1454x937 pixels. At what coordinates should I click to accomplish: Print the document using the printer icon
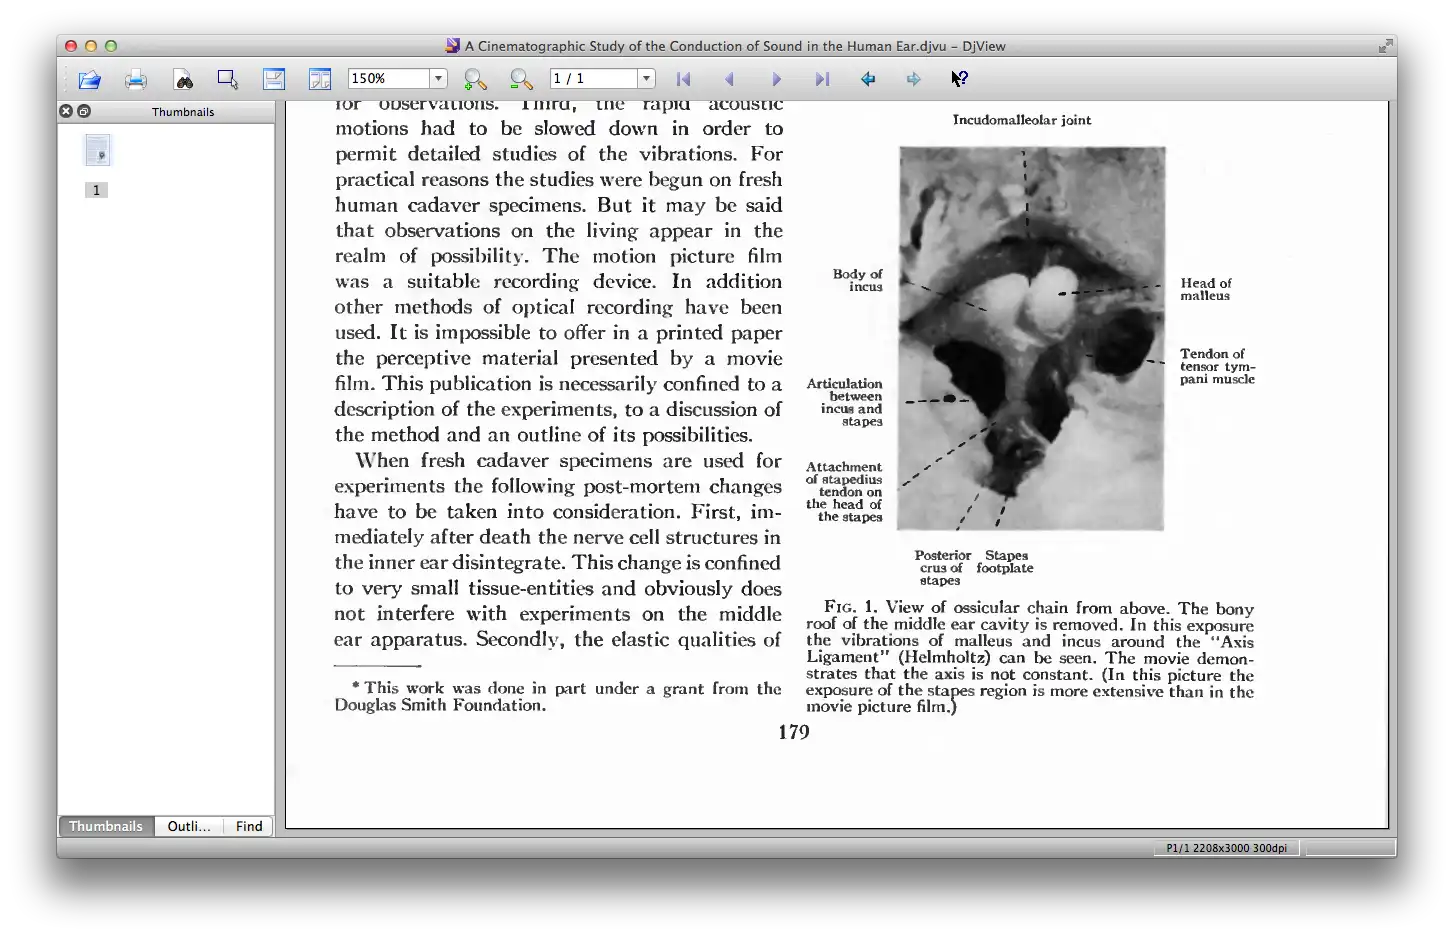click(136, 79)
